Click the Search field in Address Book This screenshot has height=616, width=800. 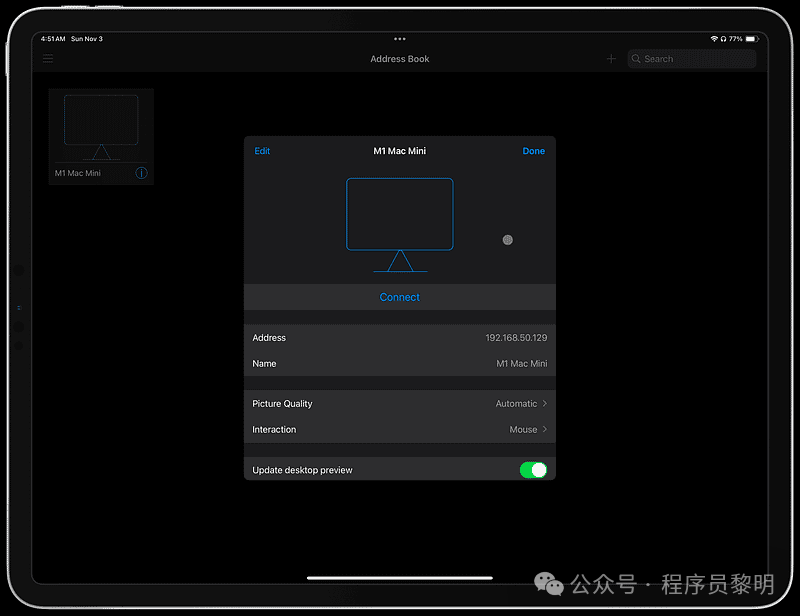tap(692, 59)
